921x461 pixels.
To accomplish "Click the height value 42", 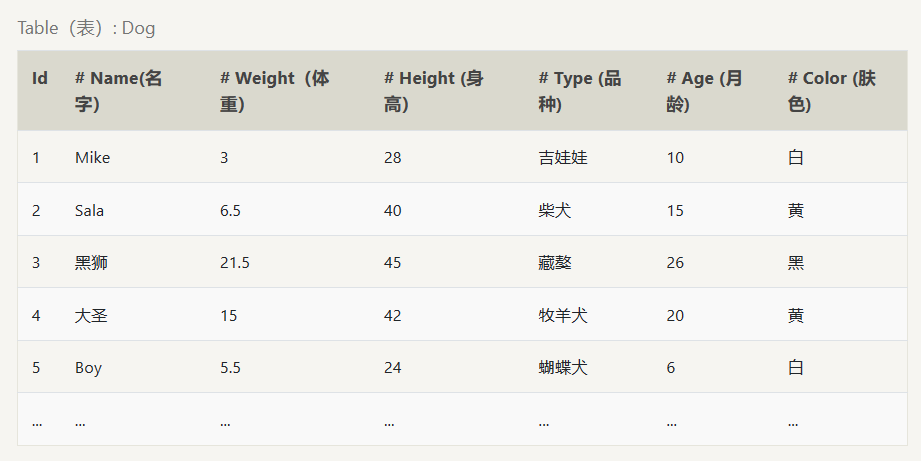I will (392, 316).
